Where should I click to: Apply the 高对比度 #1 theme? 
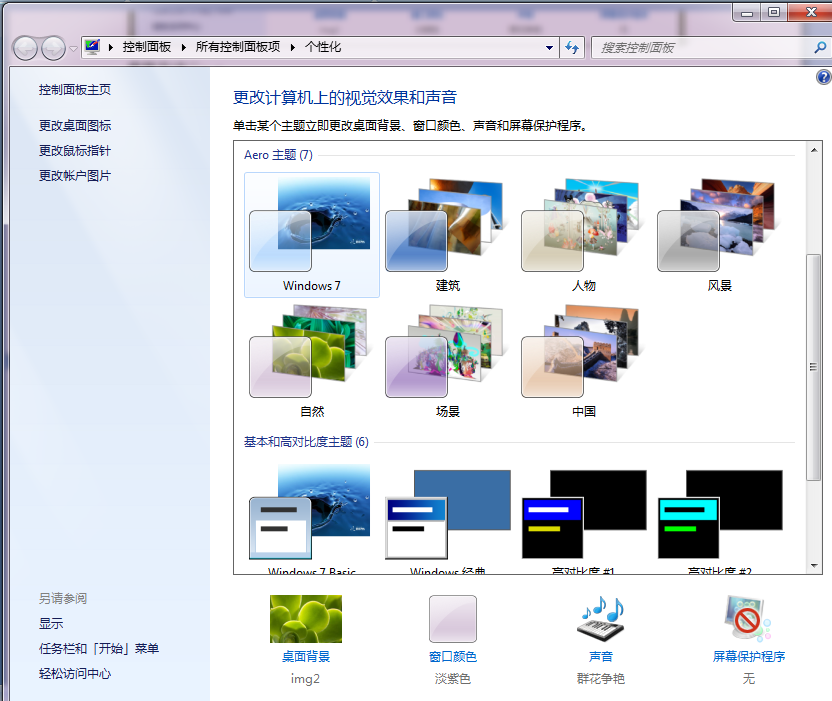pos(583,517)
